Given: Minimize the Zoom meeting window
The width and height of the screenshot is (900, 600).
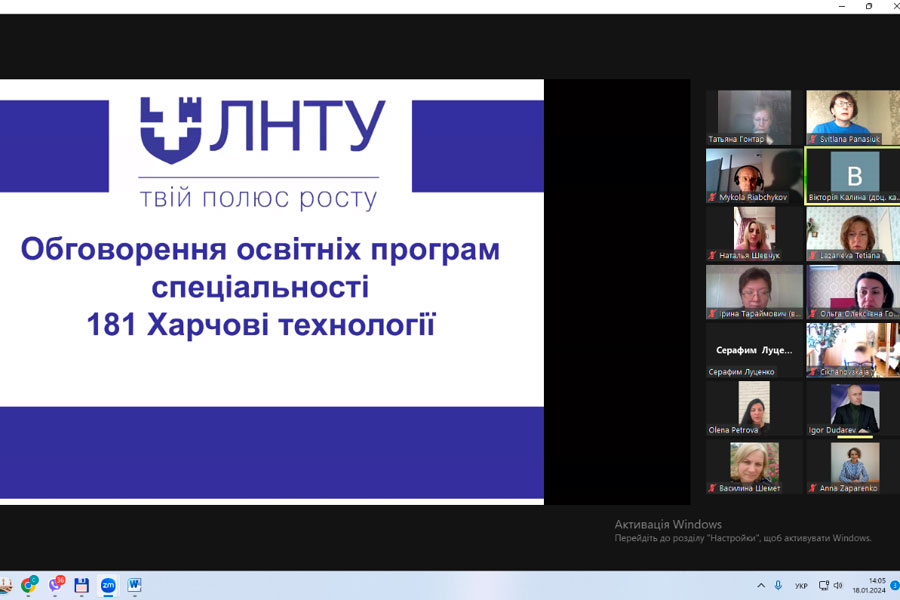Looking at the screenshot, I should click(842, 6).
